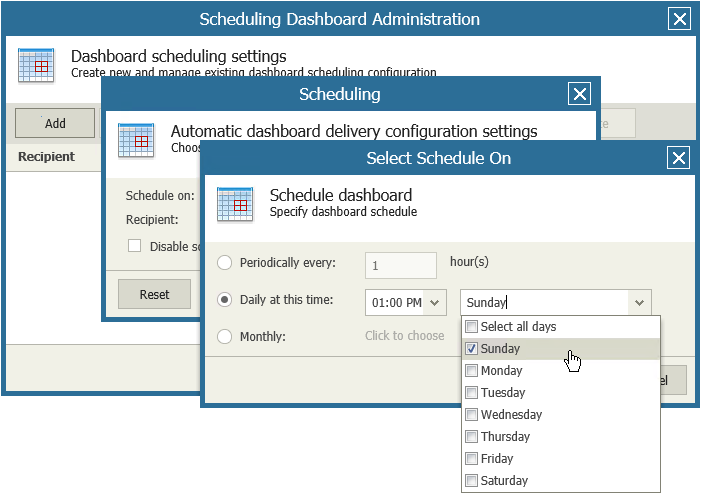Click the Schedule dashboard calendar icon
Viewport: 702px width, 495px height.
point(233,204)
